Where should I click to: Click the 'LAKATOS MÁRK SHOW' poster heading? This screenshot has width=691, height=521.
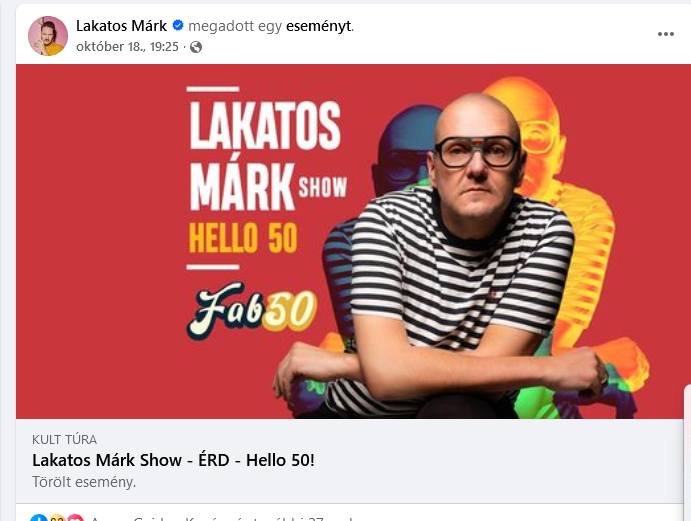[268, 156]
